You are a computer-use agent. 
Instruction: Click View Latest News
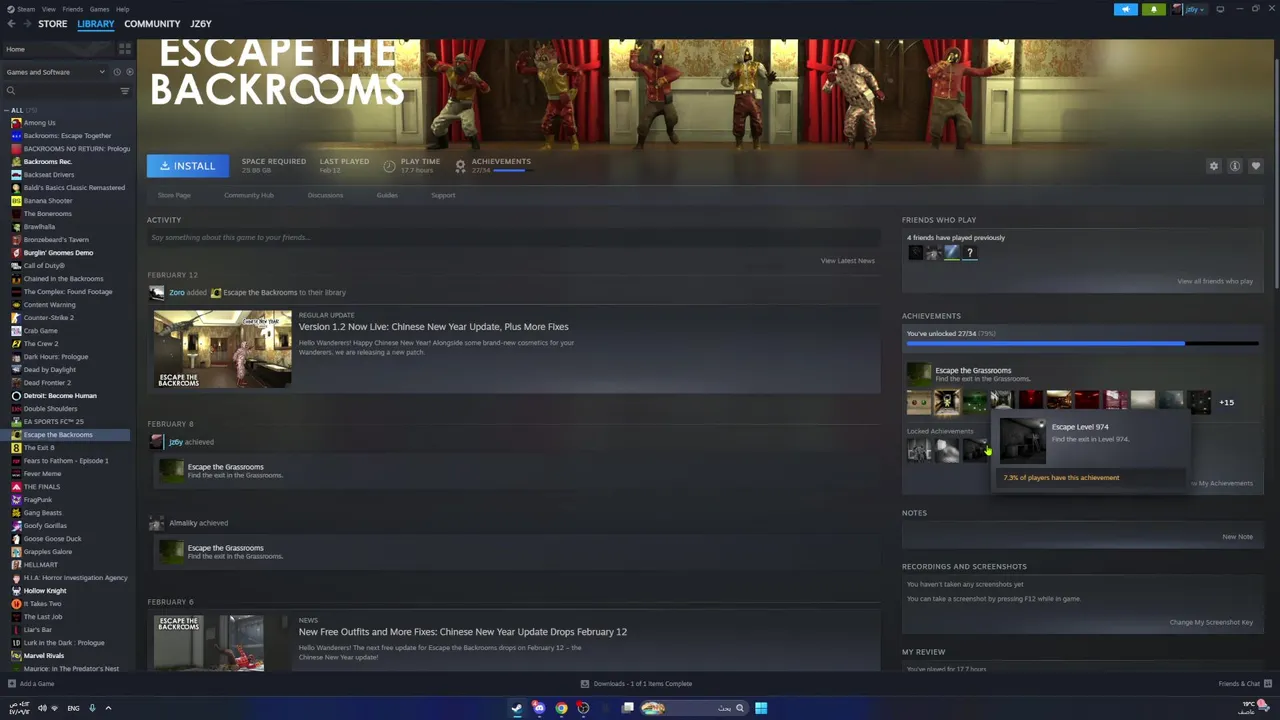pyautogui.click(x=848, y=261)
